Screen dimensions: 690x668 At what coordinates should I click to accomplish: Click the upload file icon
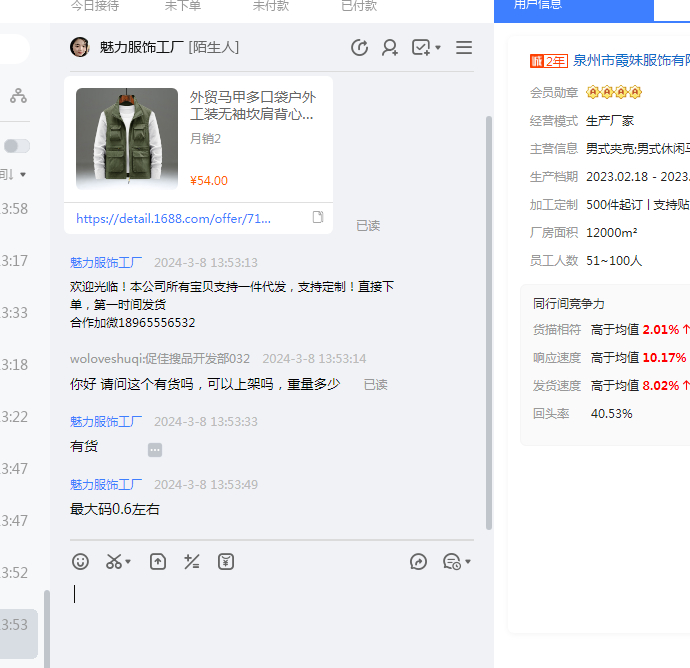pos(158,562)
